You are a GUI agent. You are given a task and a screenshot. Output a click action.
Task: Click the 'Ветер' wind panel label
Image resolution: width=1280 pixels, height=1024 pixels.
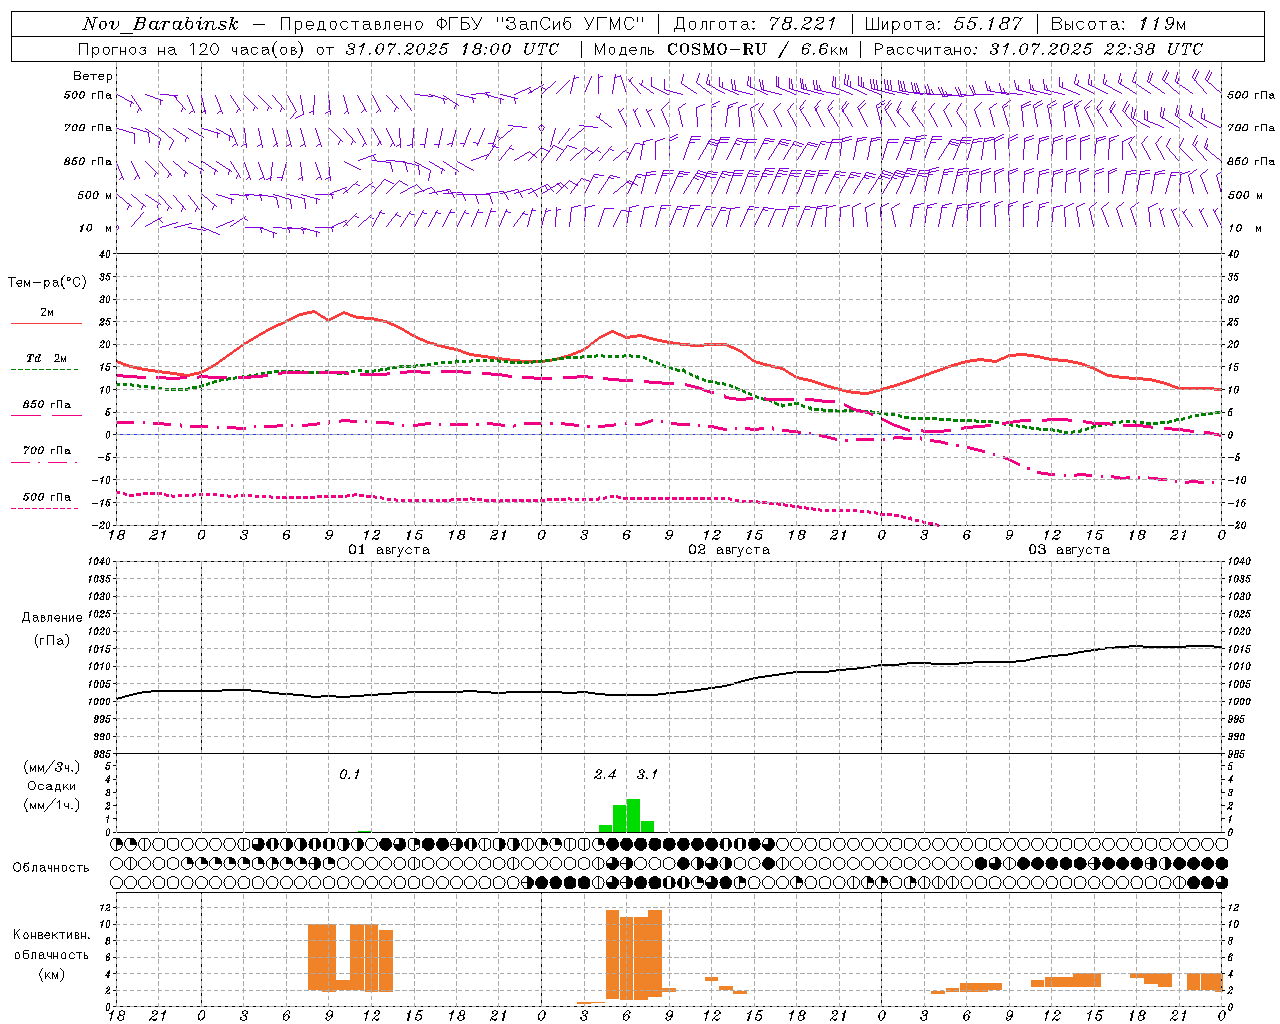pos(93,76)
